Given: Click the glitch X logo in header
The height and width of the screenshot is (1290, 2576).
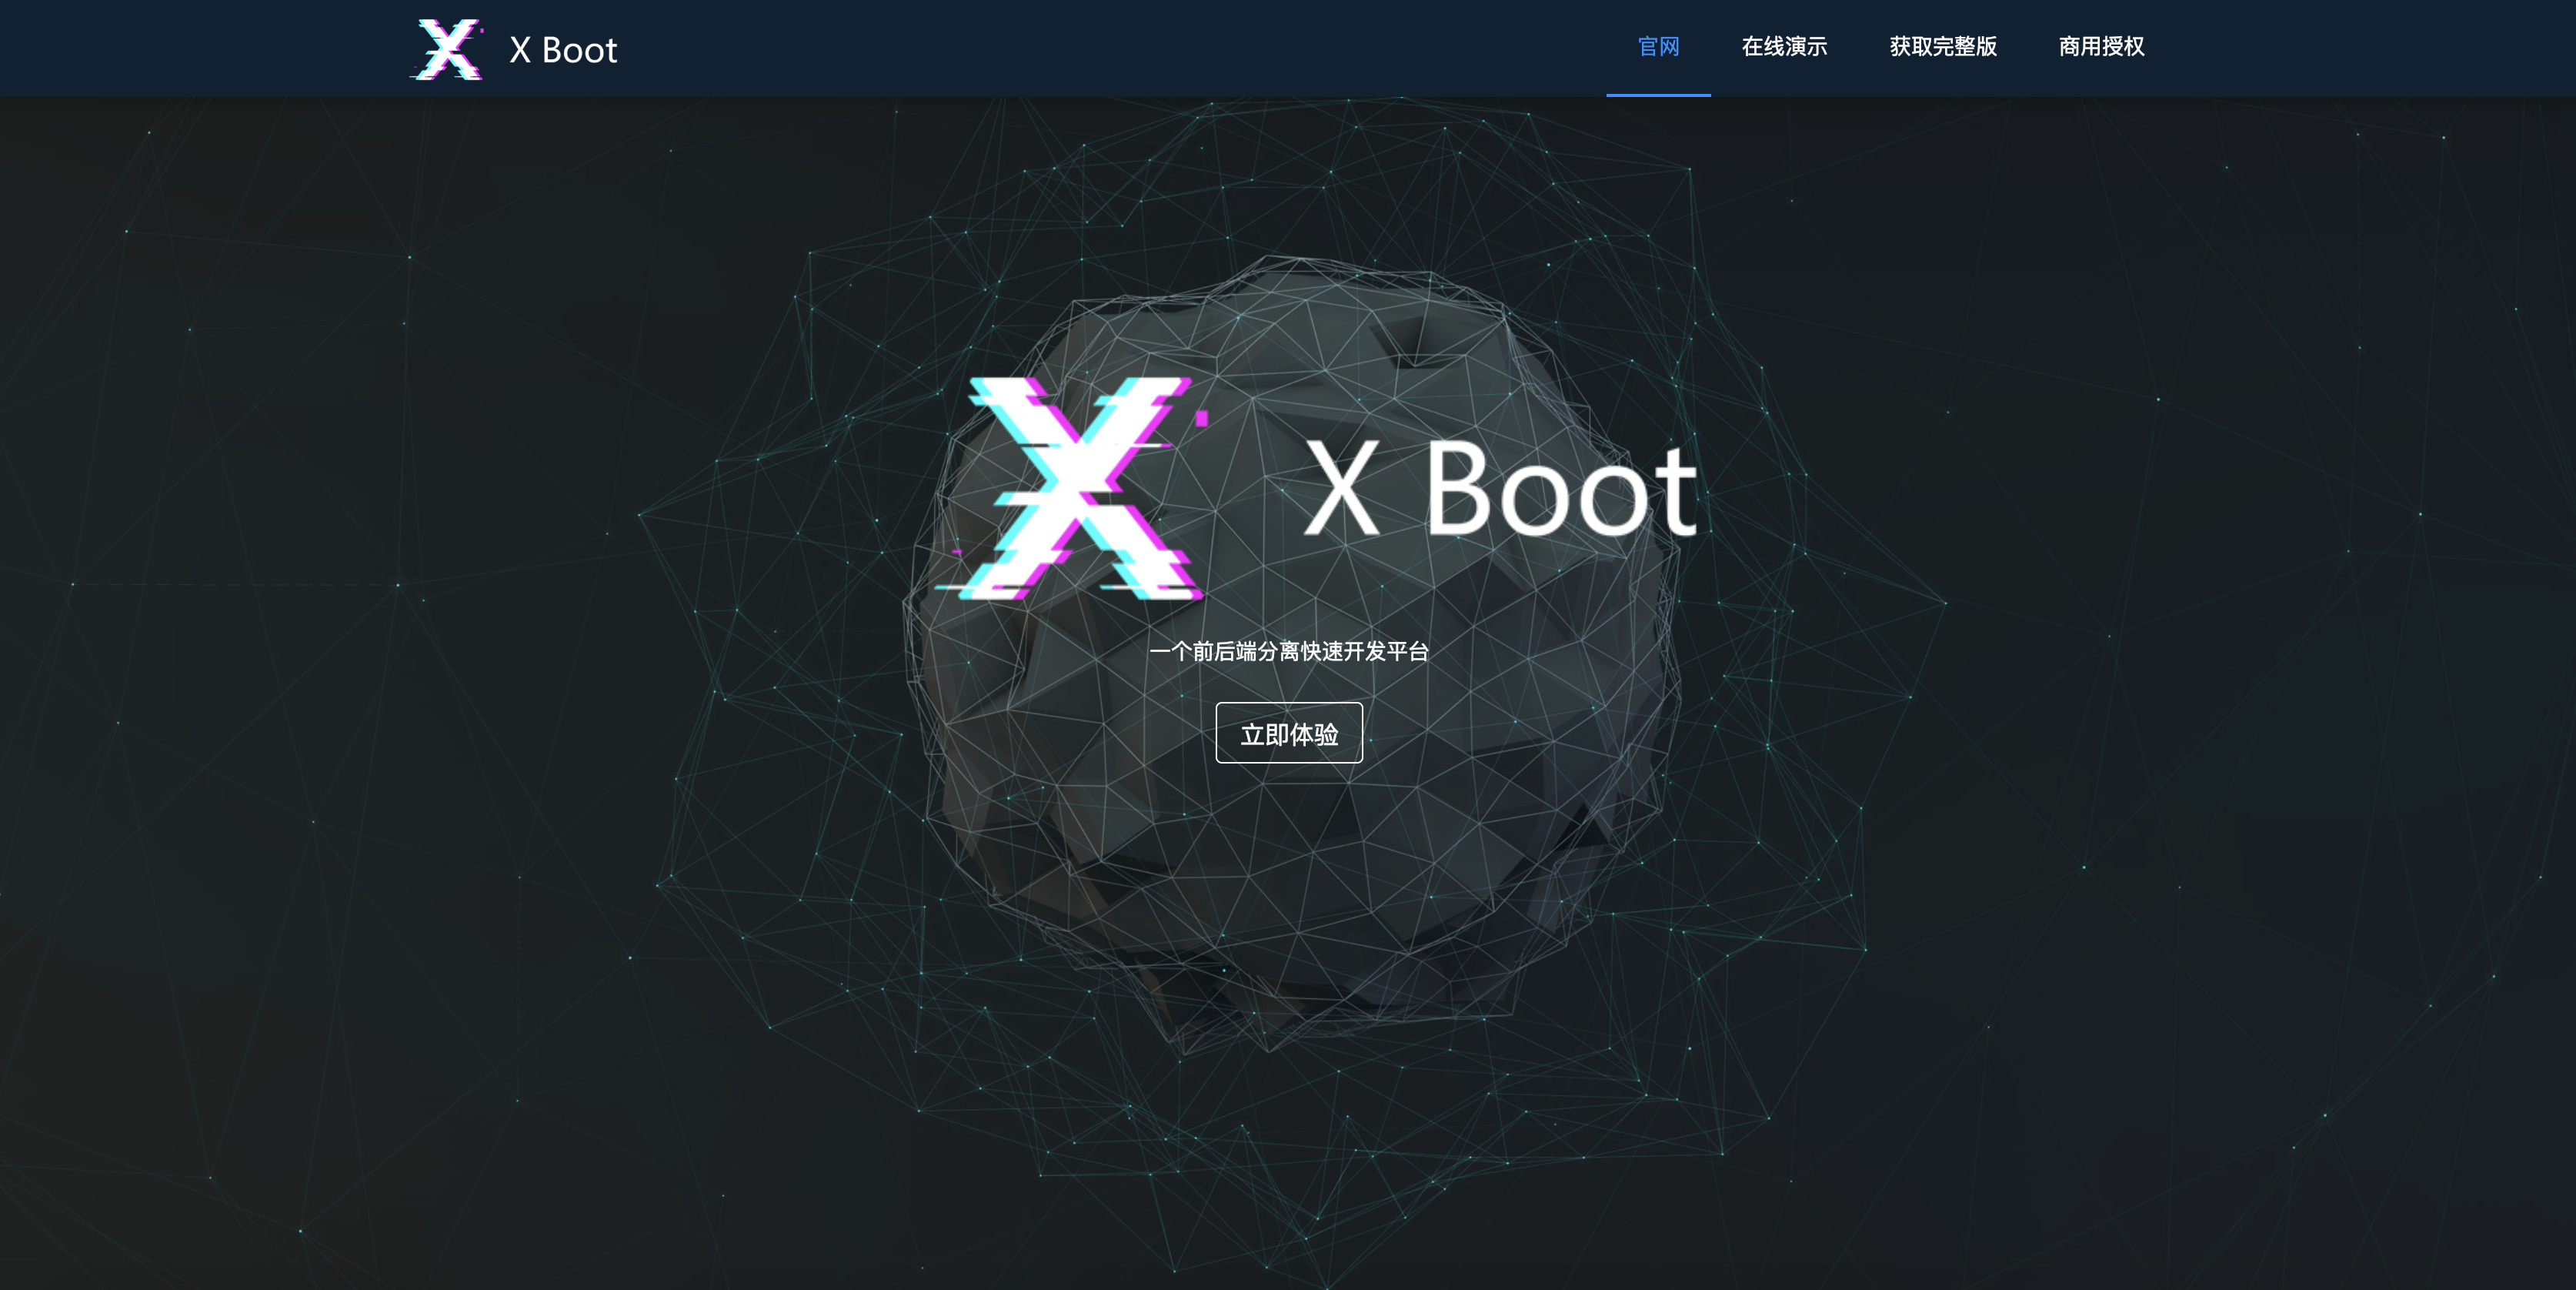Looking at the screenshot, I should pyautogui.click(x=447, y=49).
